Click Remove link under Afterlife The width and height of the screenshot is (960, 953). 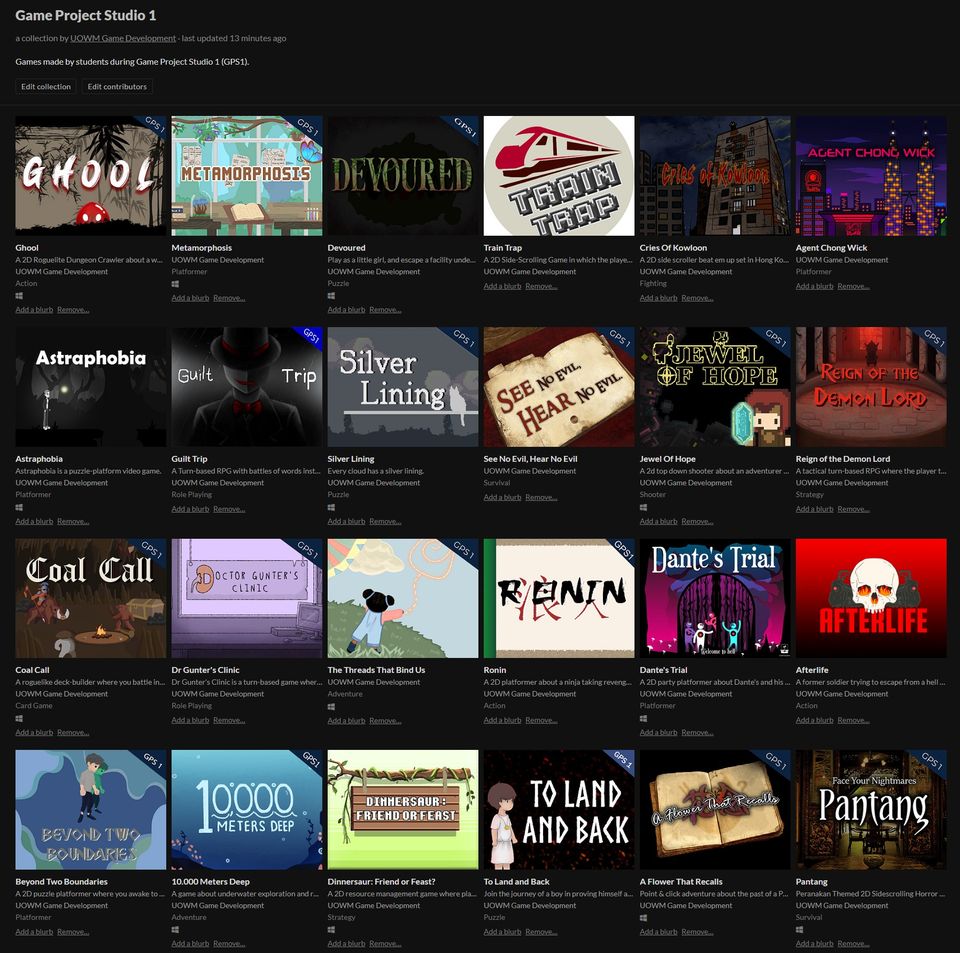point(853,720)
